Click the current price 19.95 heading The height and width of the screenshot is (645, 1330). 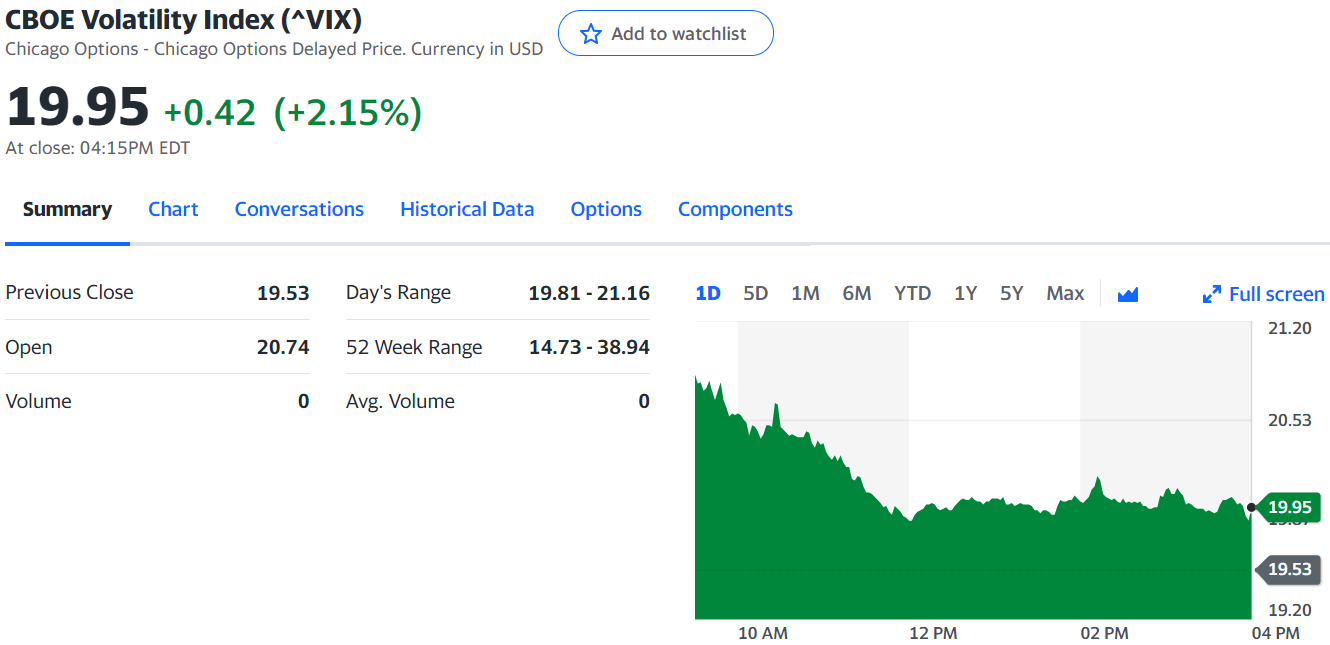click(77, 107)
